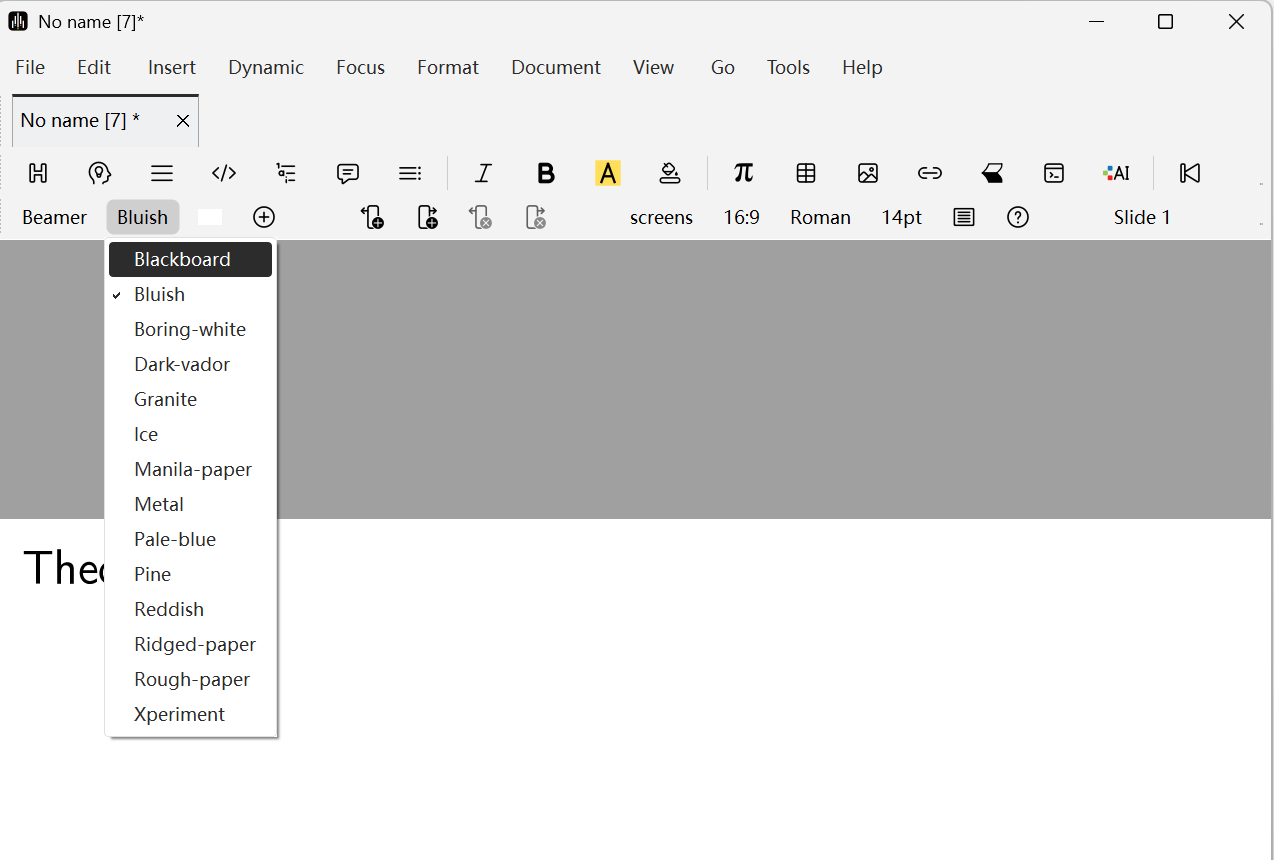Image resolution: width=1274 pixels, height=860 pixels.
Task: Click the code brackets icon
Action: point(224,173)
